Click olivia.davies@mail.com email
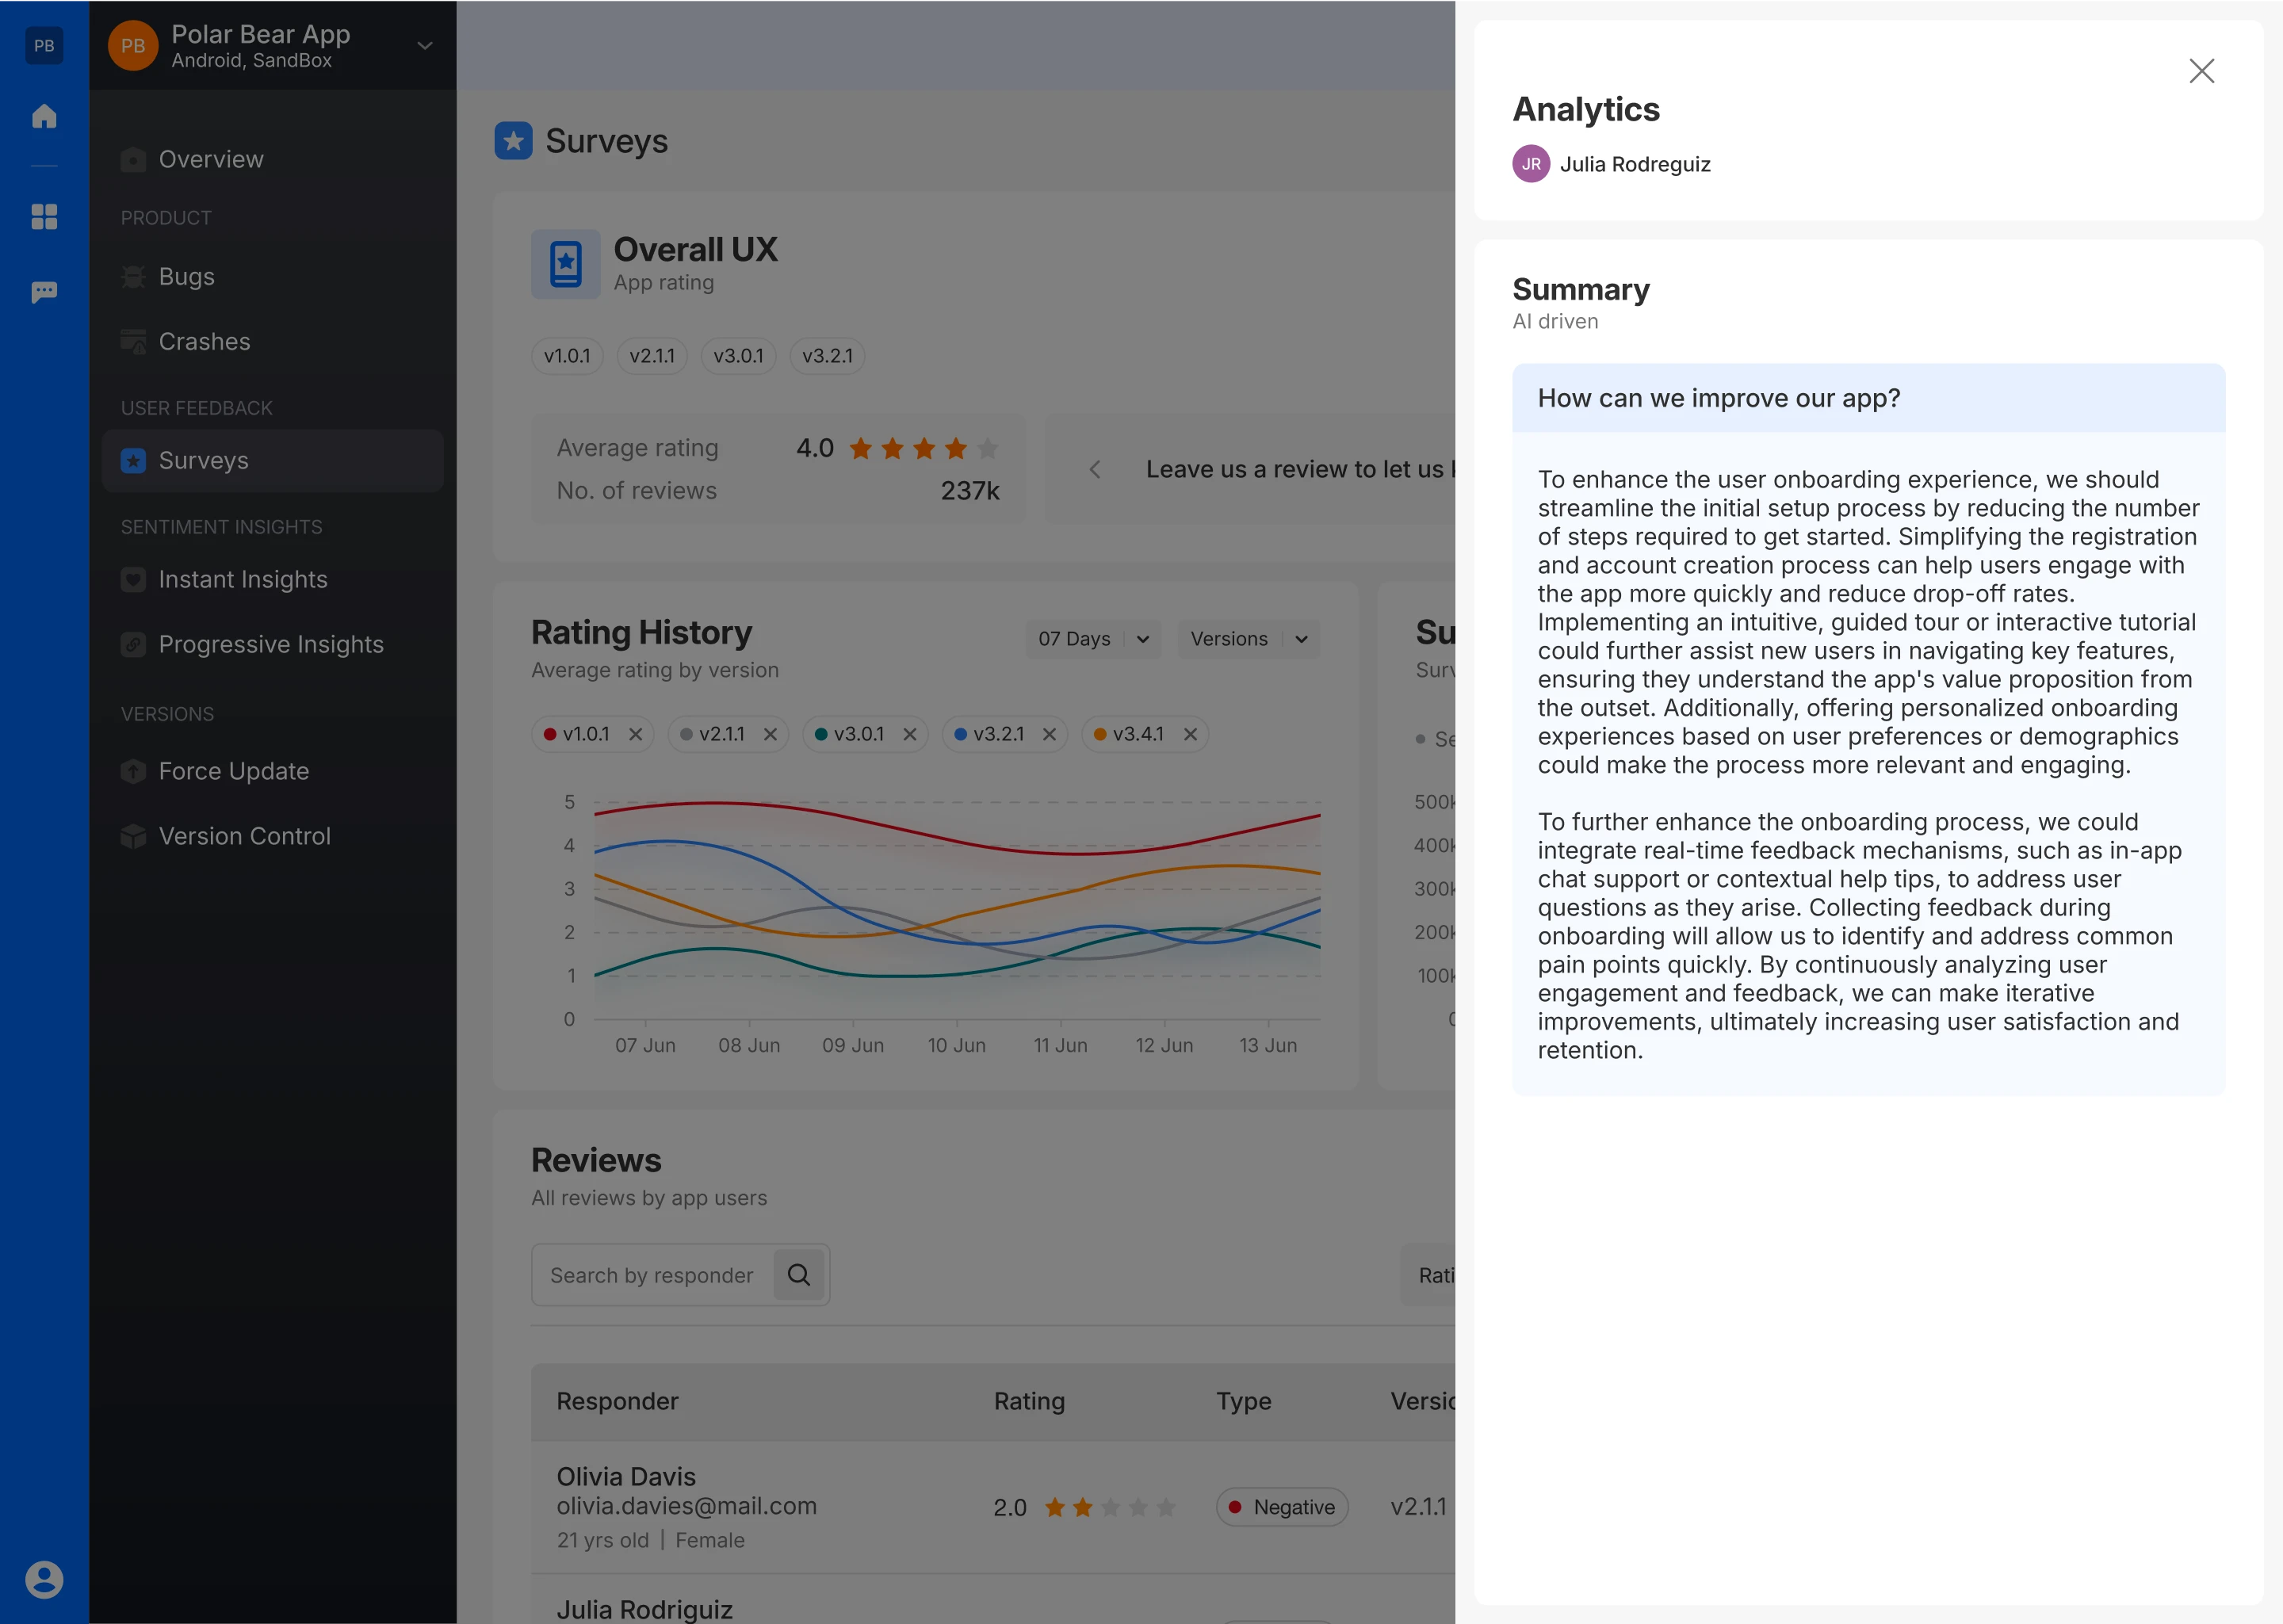The height and width of the screenshot is (1624, 2283). pyautogui.click(x=686, y=1505)
